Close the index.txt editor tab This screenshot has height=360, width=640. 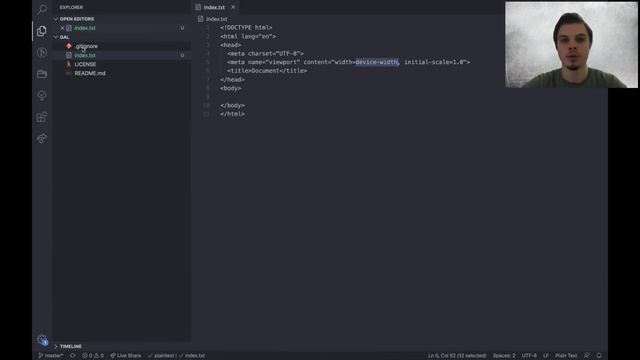(233, 7)
